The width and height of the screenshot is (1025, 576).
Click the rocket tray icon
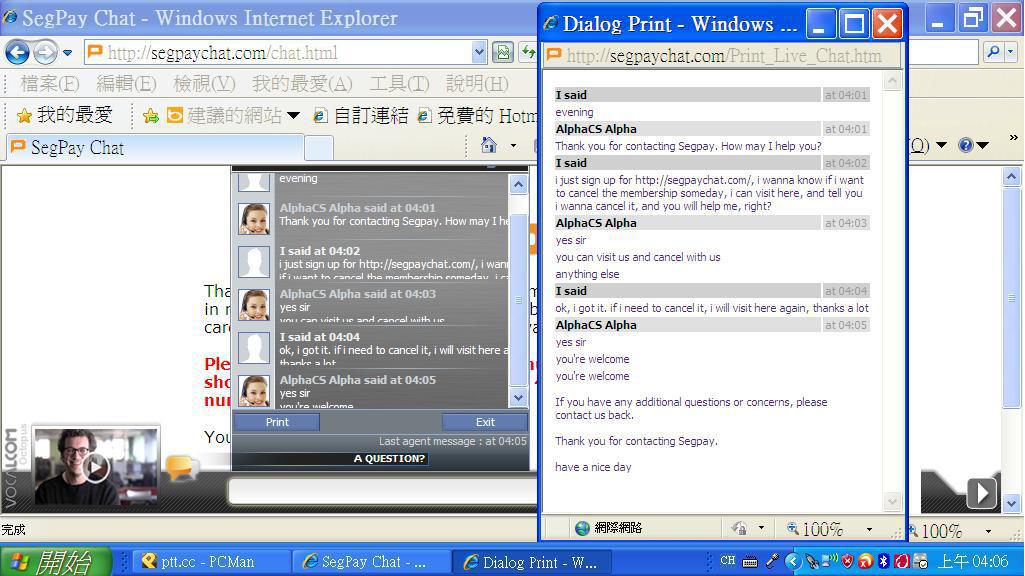point(812,561)
